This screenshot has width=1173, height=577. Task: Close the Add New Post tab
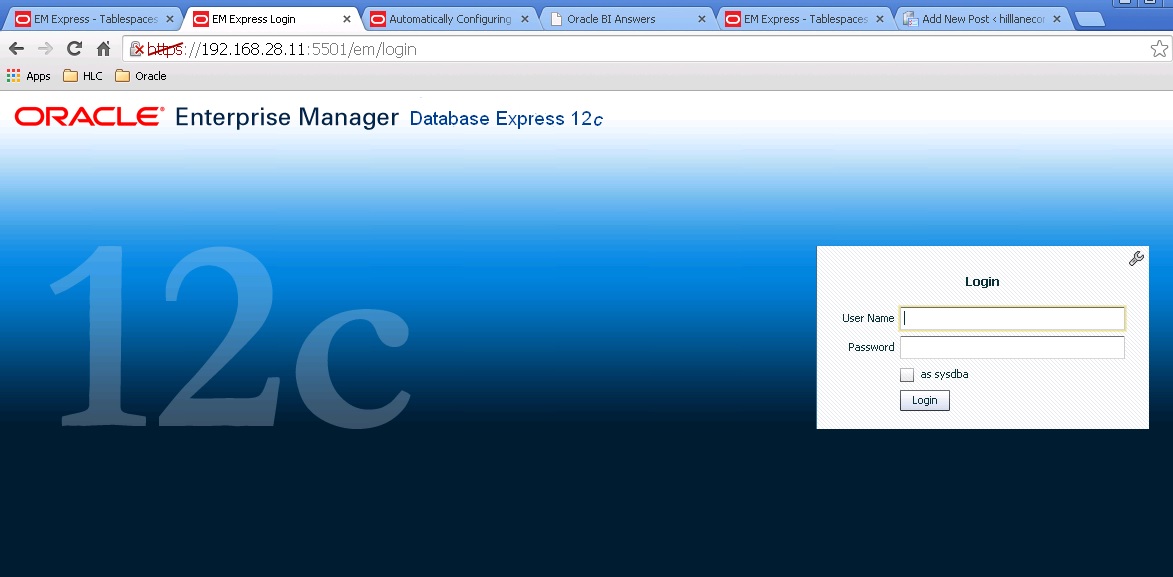1056,19
